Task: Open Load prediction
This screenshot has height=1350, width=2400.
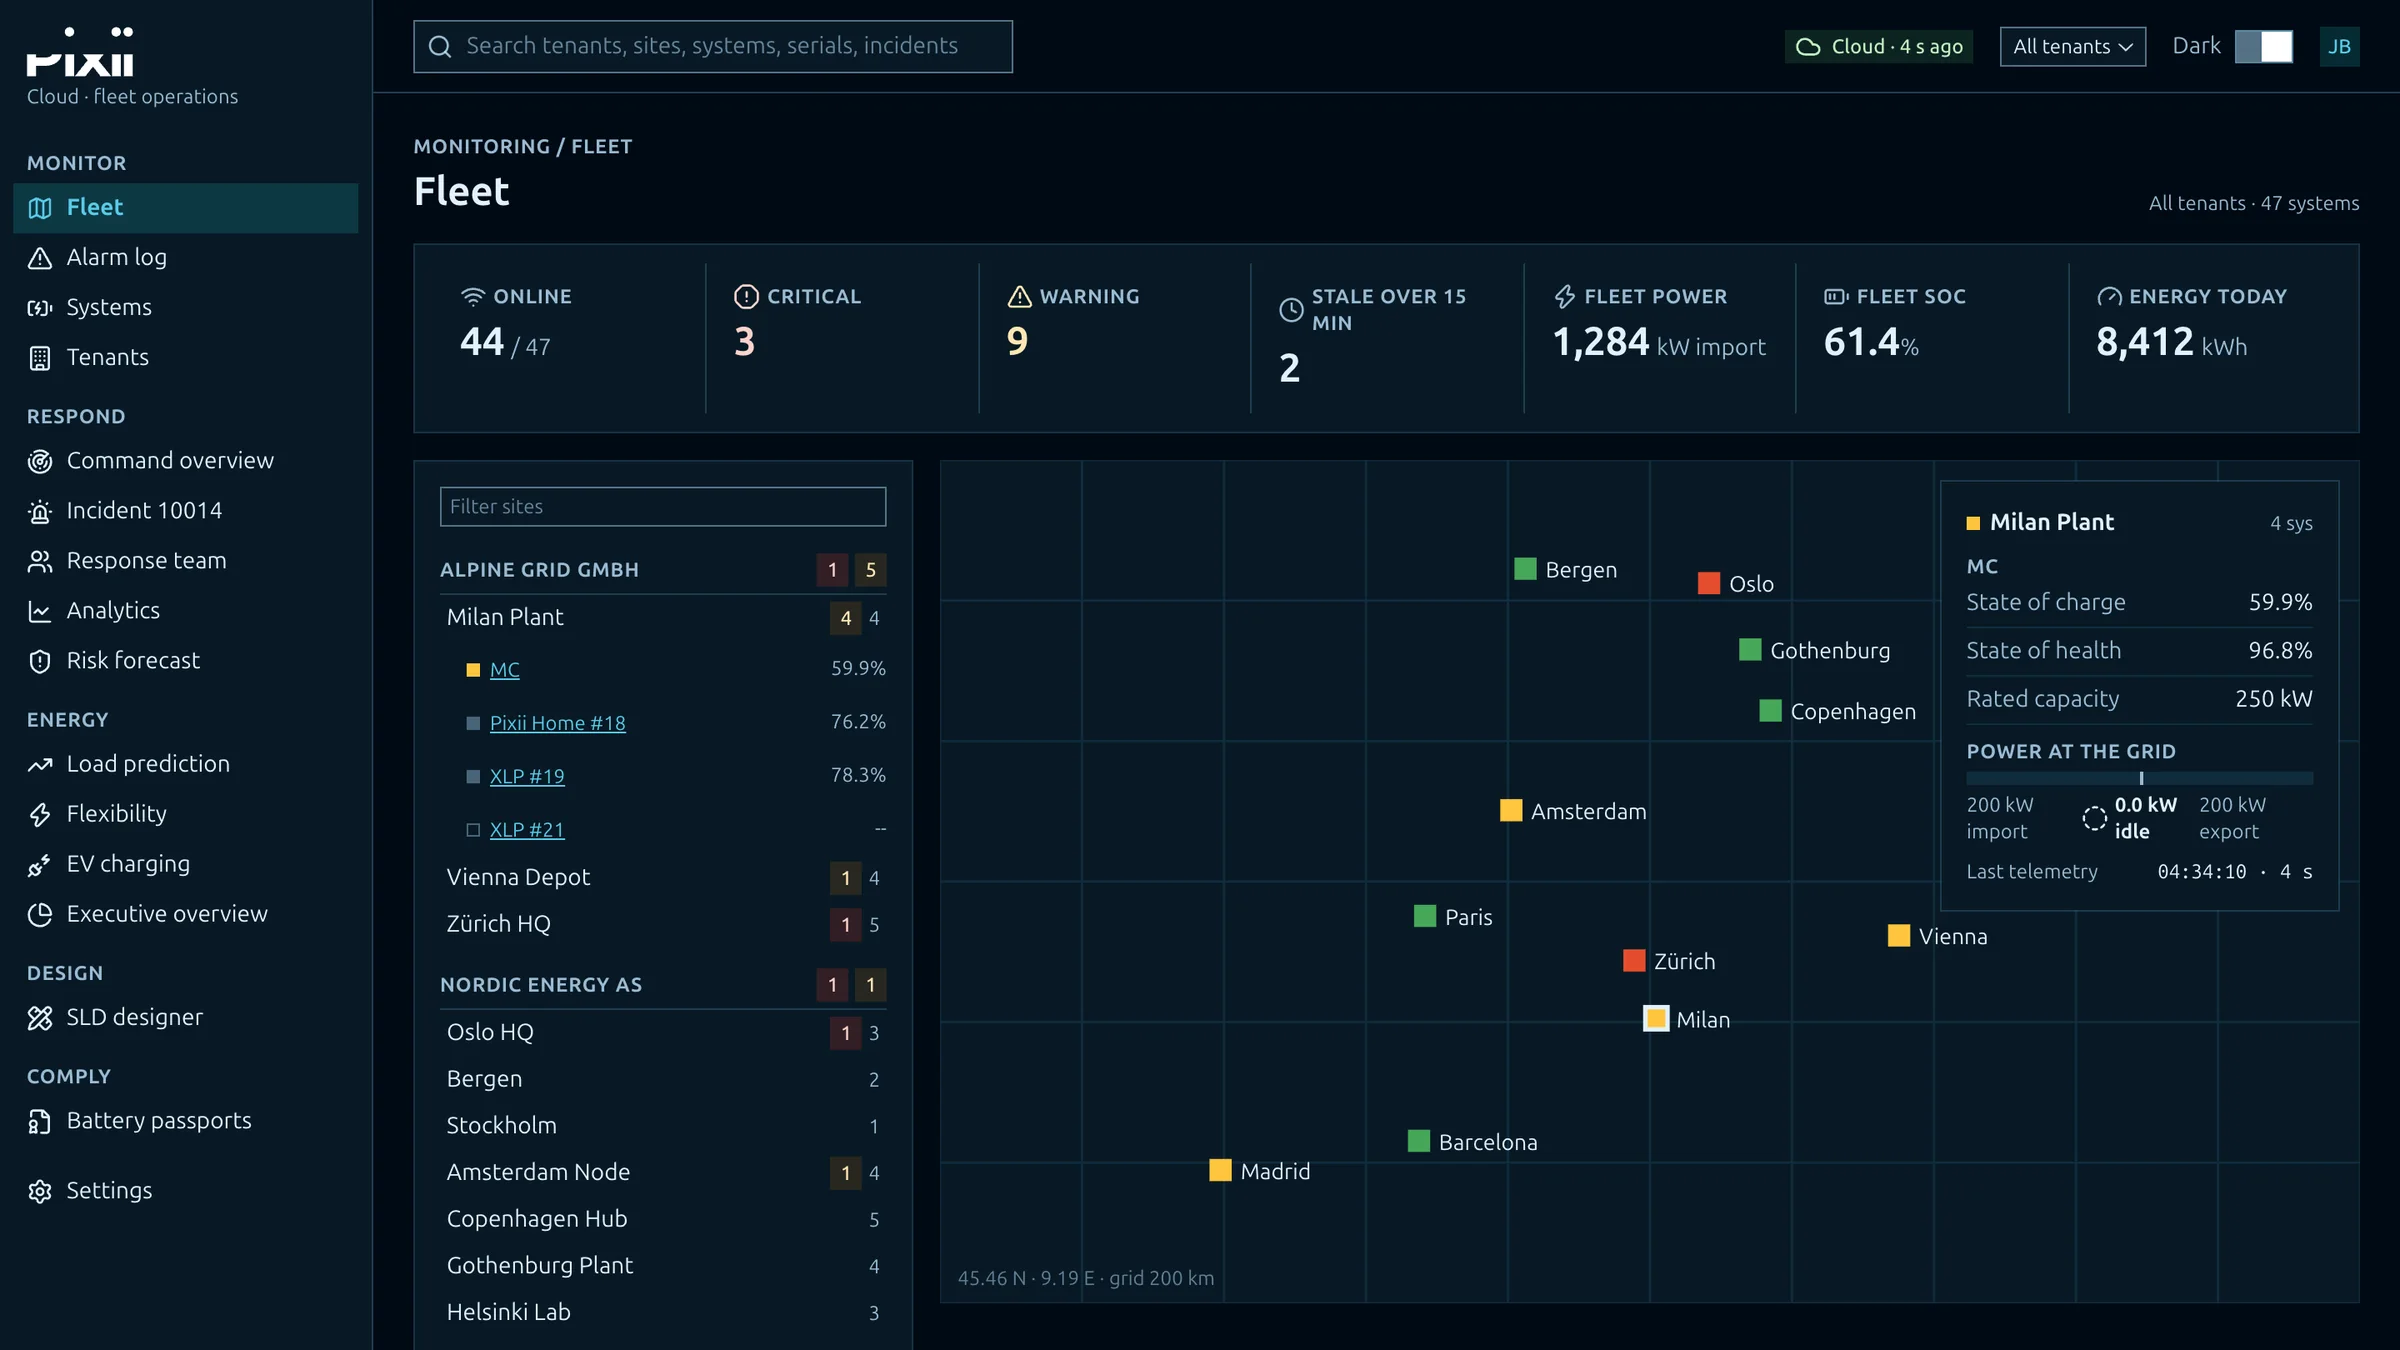Action: (x=185, y=763)
